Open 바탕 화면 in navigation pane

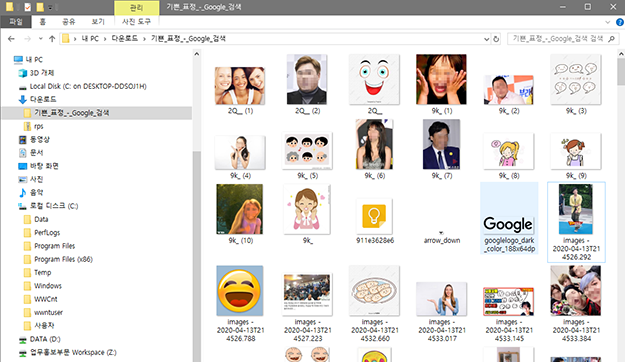(44, 166)
